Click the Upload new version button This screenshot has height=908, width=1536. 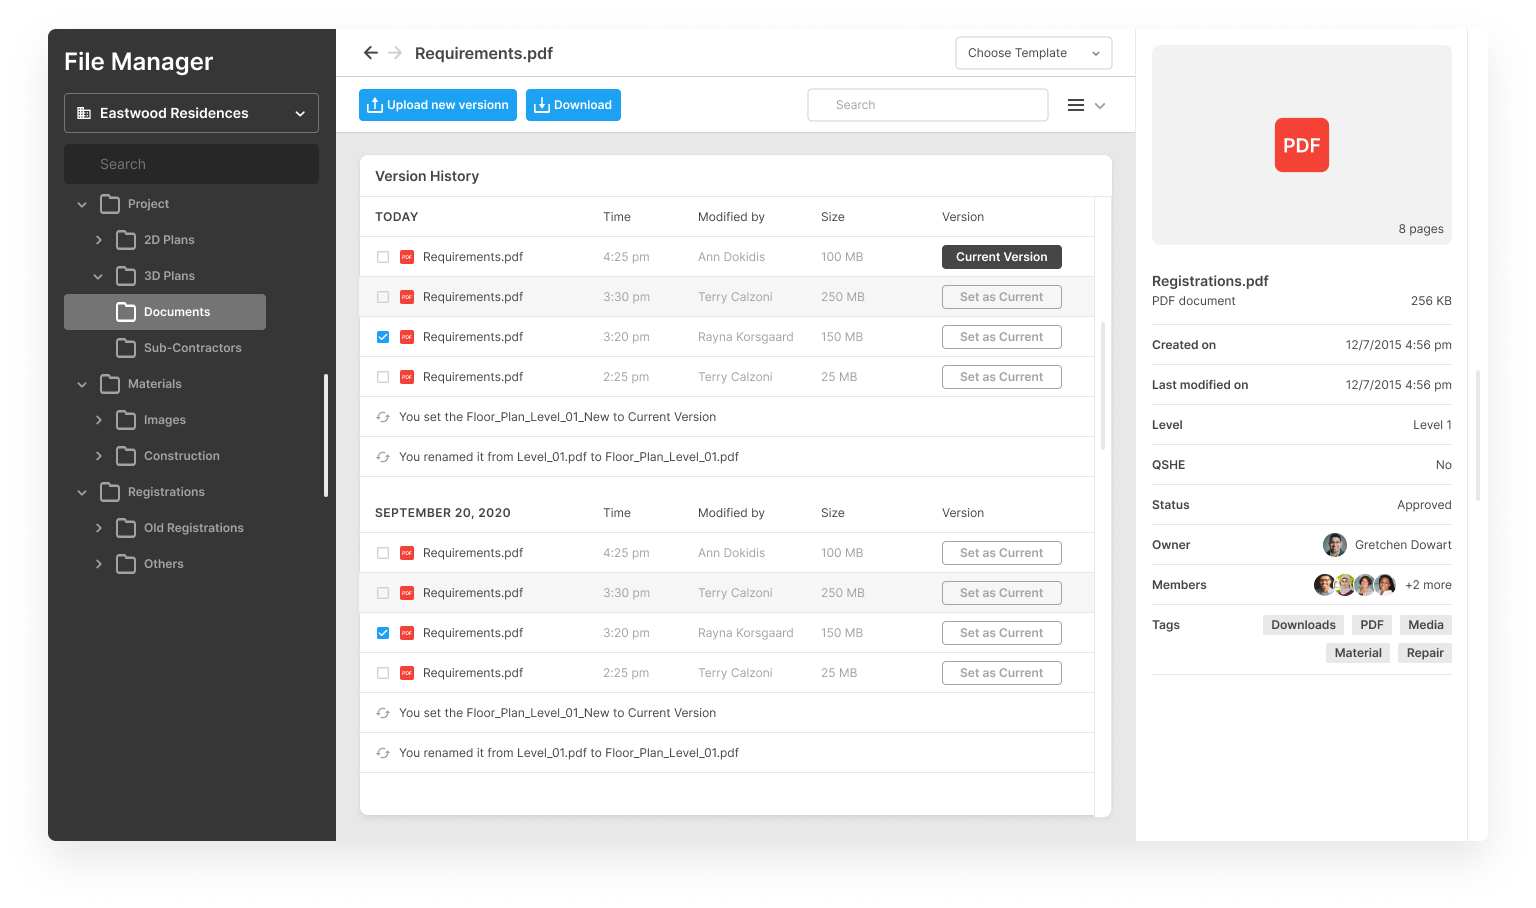click(x=438, y=105)
